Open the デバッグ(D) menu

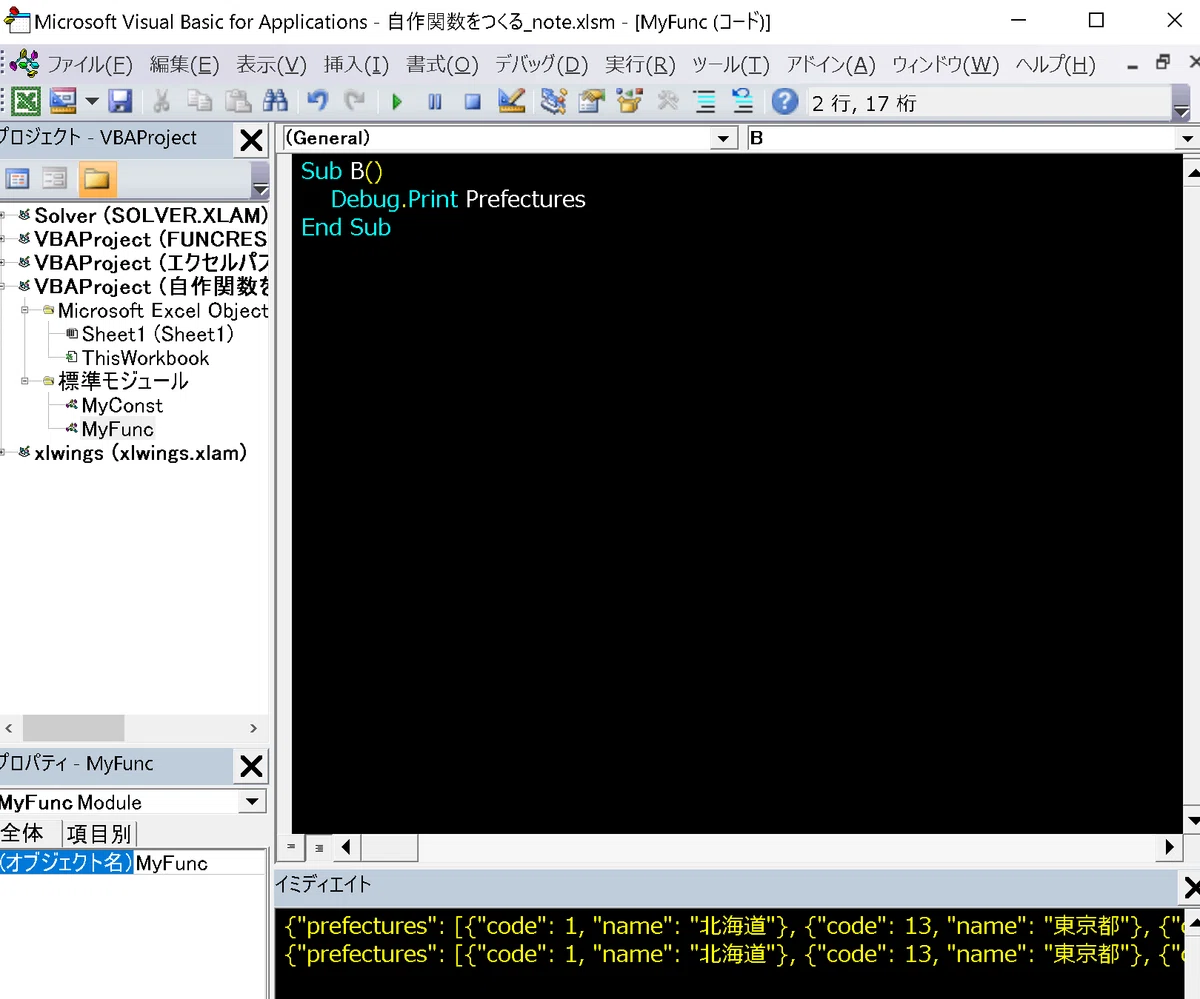point(542,65)
